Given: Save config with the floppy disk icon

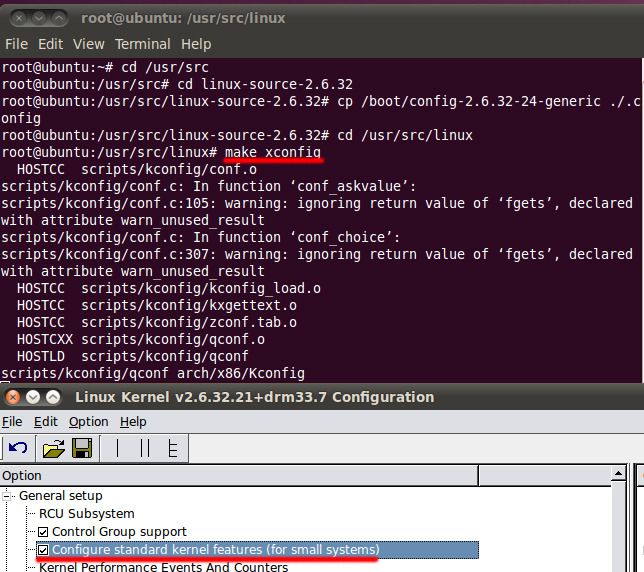Looking at the screenshot, I should click(x=82, y=448).
